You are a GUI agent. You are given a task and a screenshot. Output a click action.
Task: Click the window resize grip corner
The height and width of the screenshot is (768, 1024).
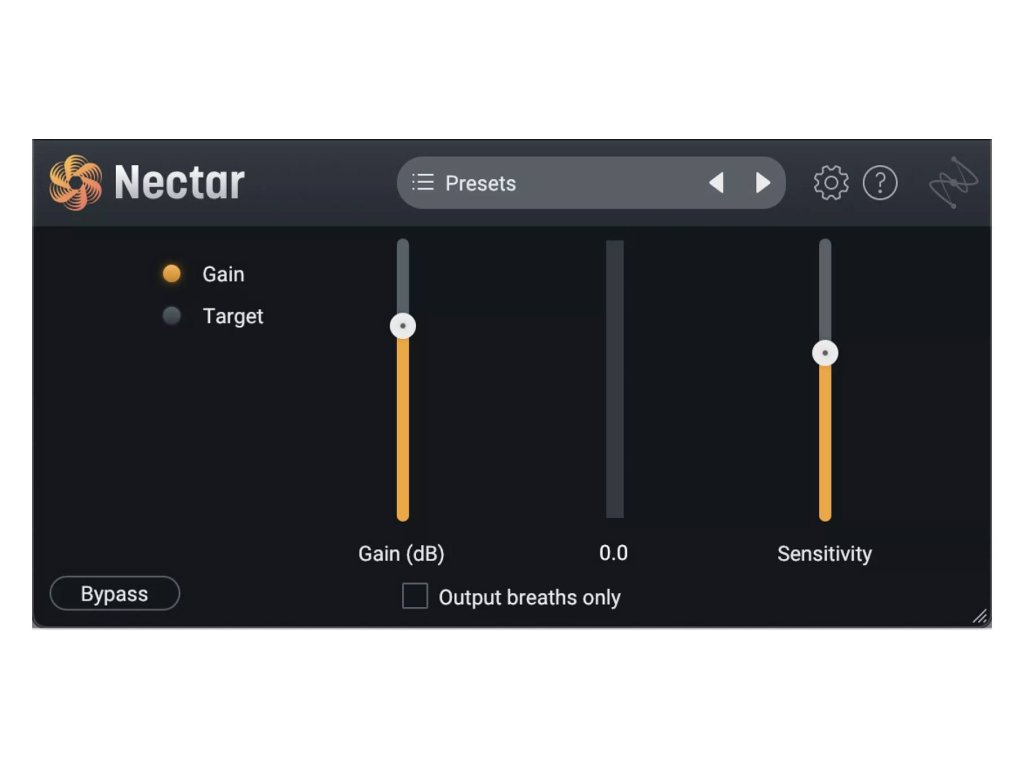980,616
